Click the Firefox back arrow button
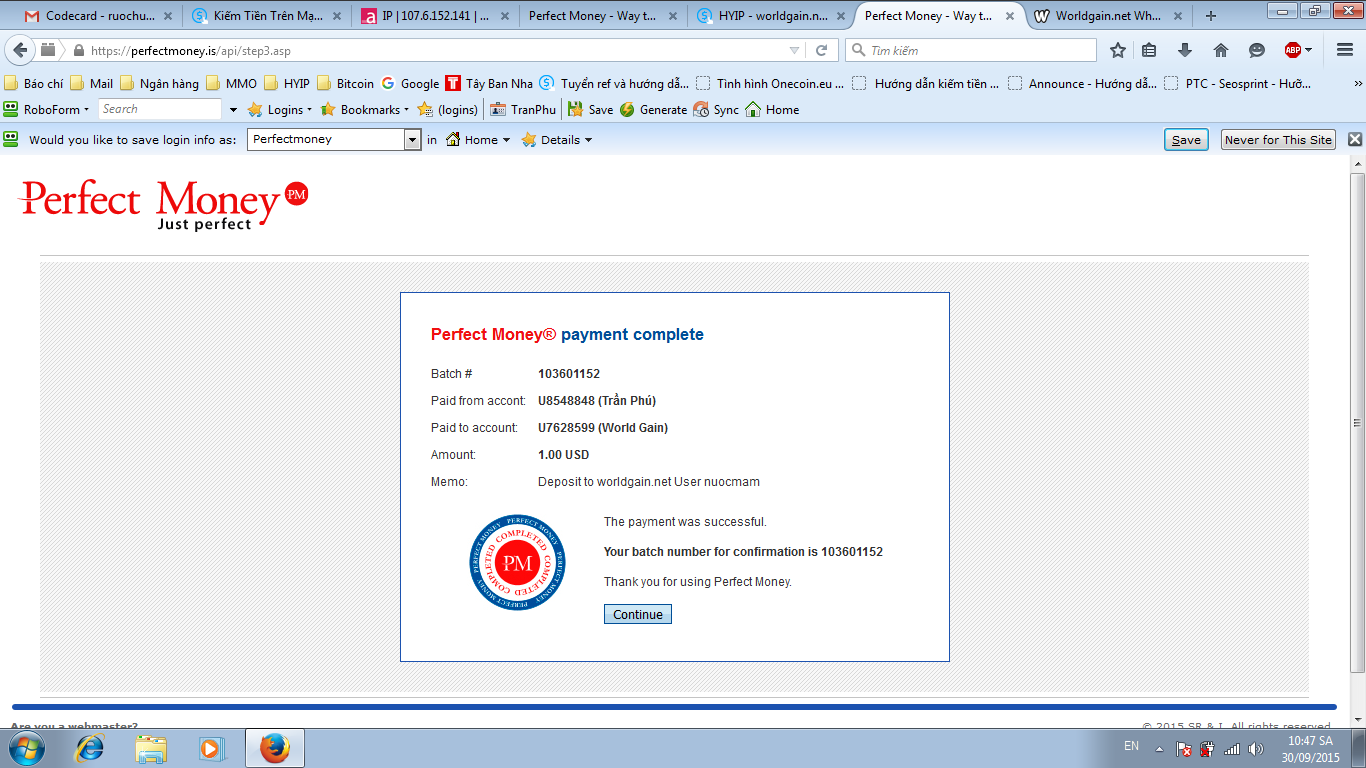The height and width of the screenshot is (768, 1366). (20, 50)
